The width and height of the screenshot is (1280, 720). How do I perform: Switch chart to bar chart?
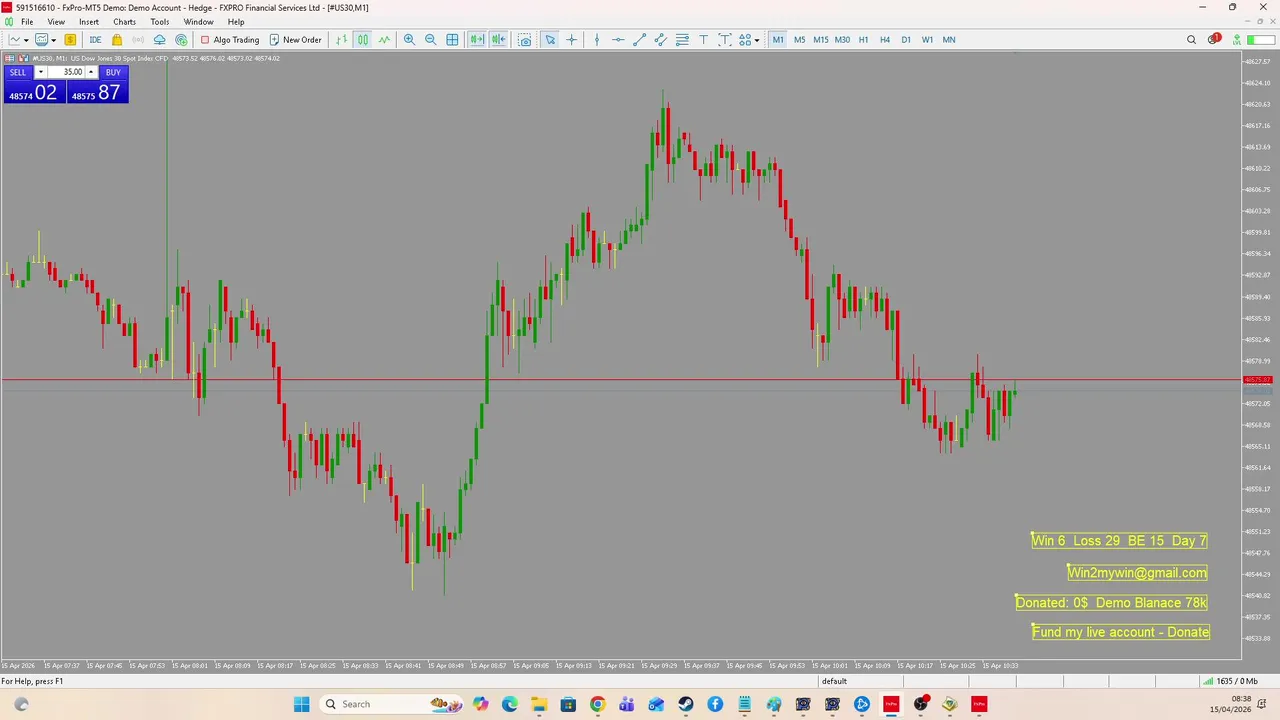(342, 40)
